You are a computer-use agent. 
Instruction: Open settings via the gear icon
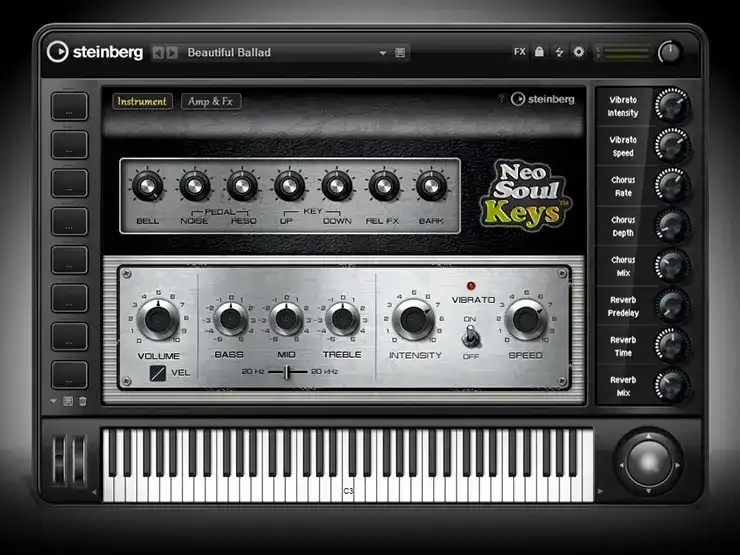coord(579,51)
